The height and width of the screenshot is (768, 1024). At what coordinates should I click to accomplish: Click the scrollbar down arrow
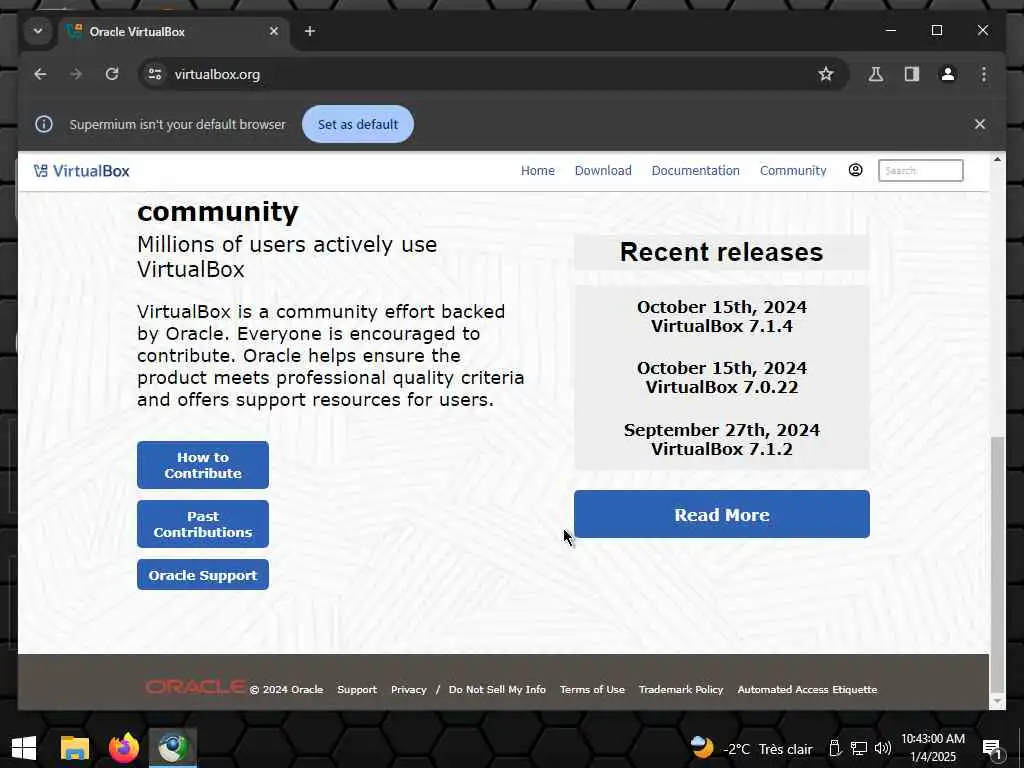pyautogui.click(x=997, y=702)
